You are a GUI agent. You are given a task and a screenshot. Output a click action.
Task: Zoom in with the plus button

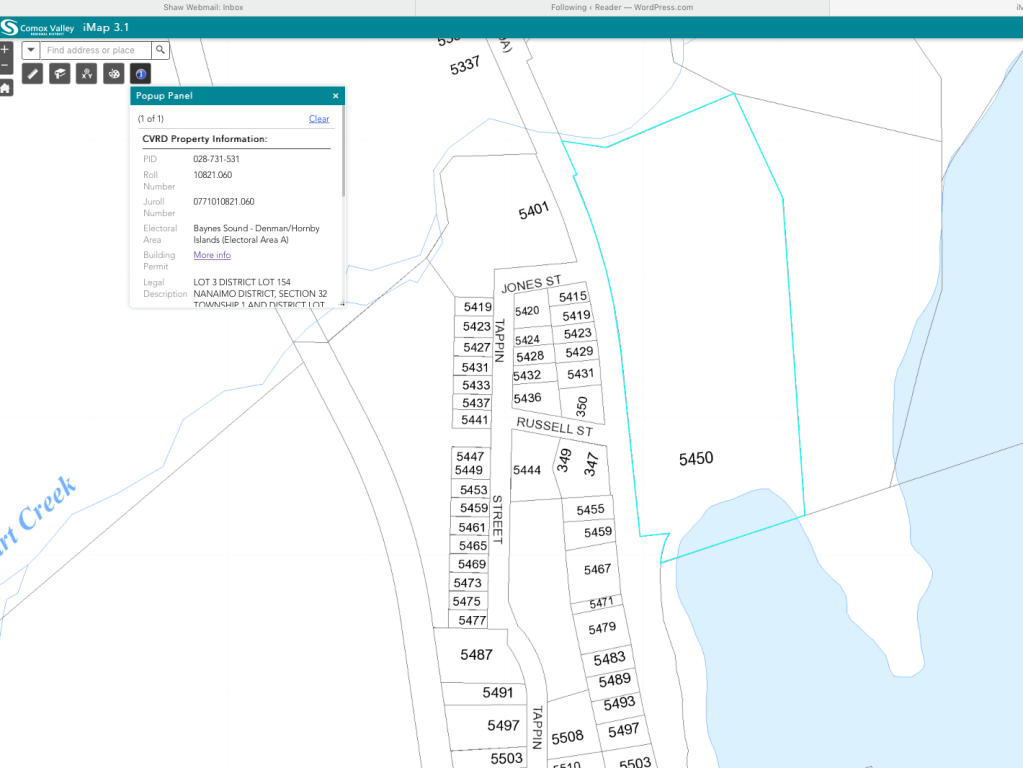(x=5, y=49)
